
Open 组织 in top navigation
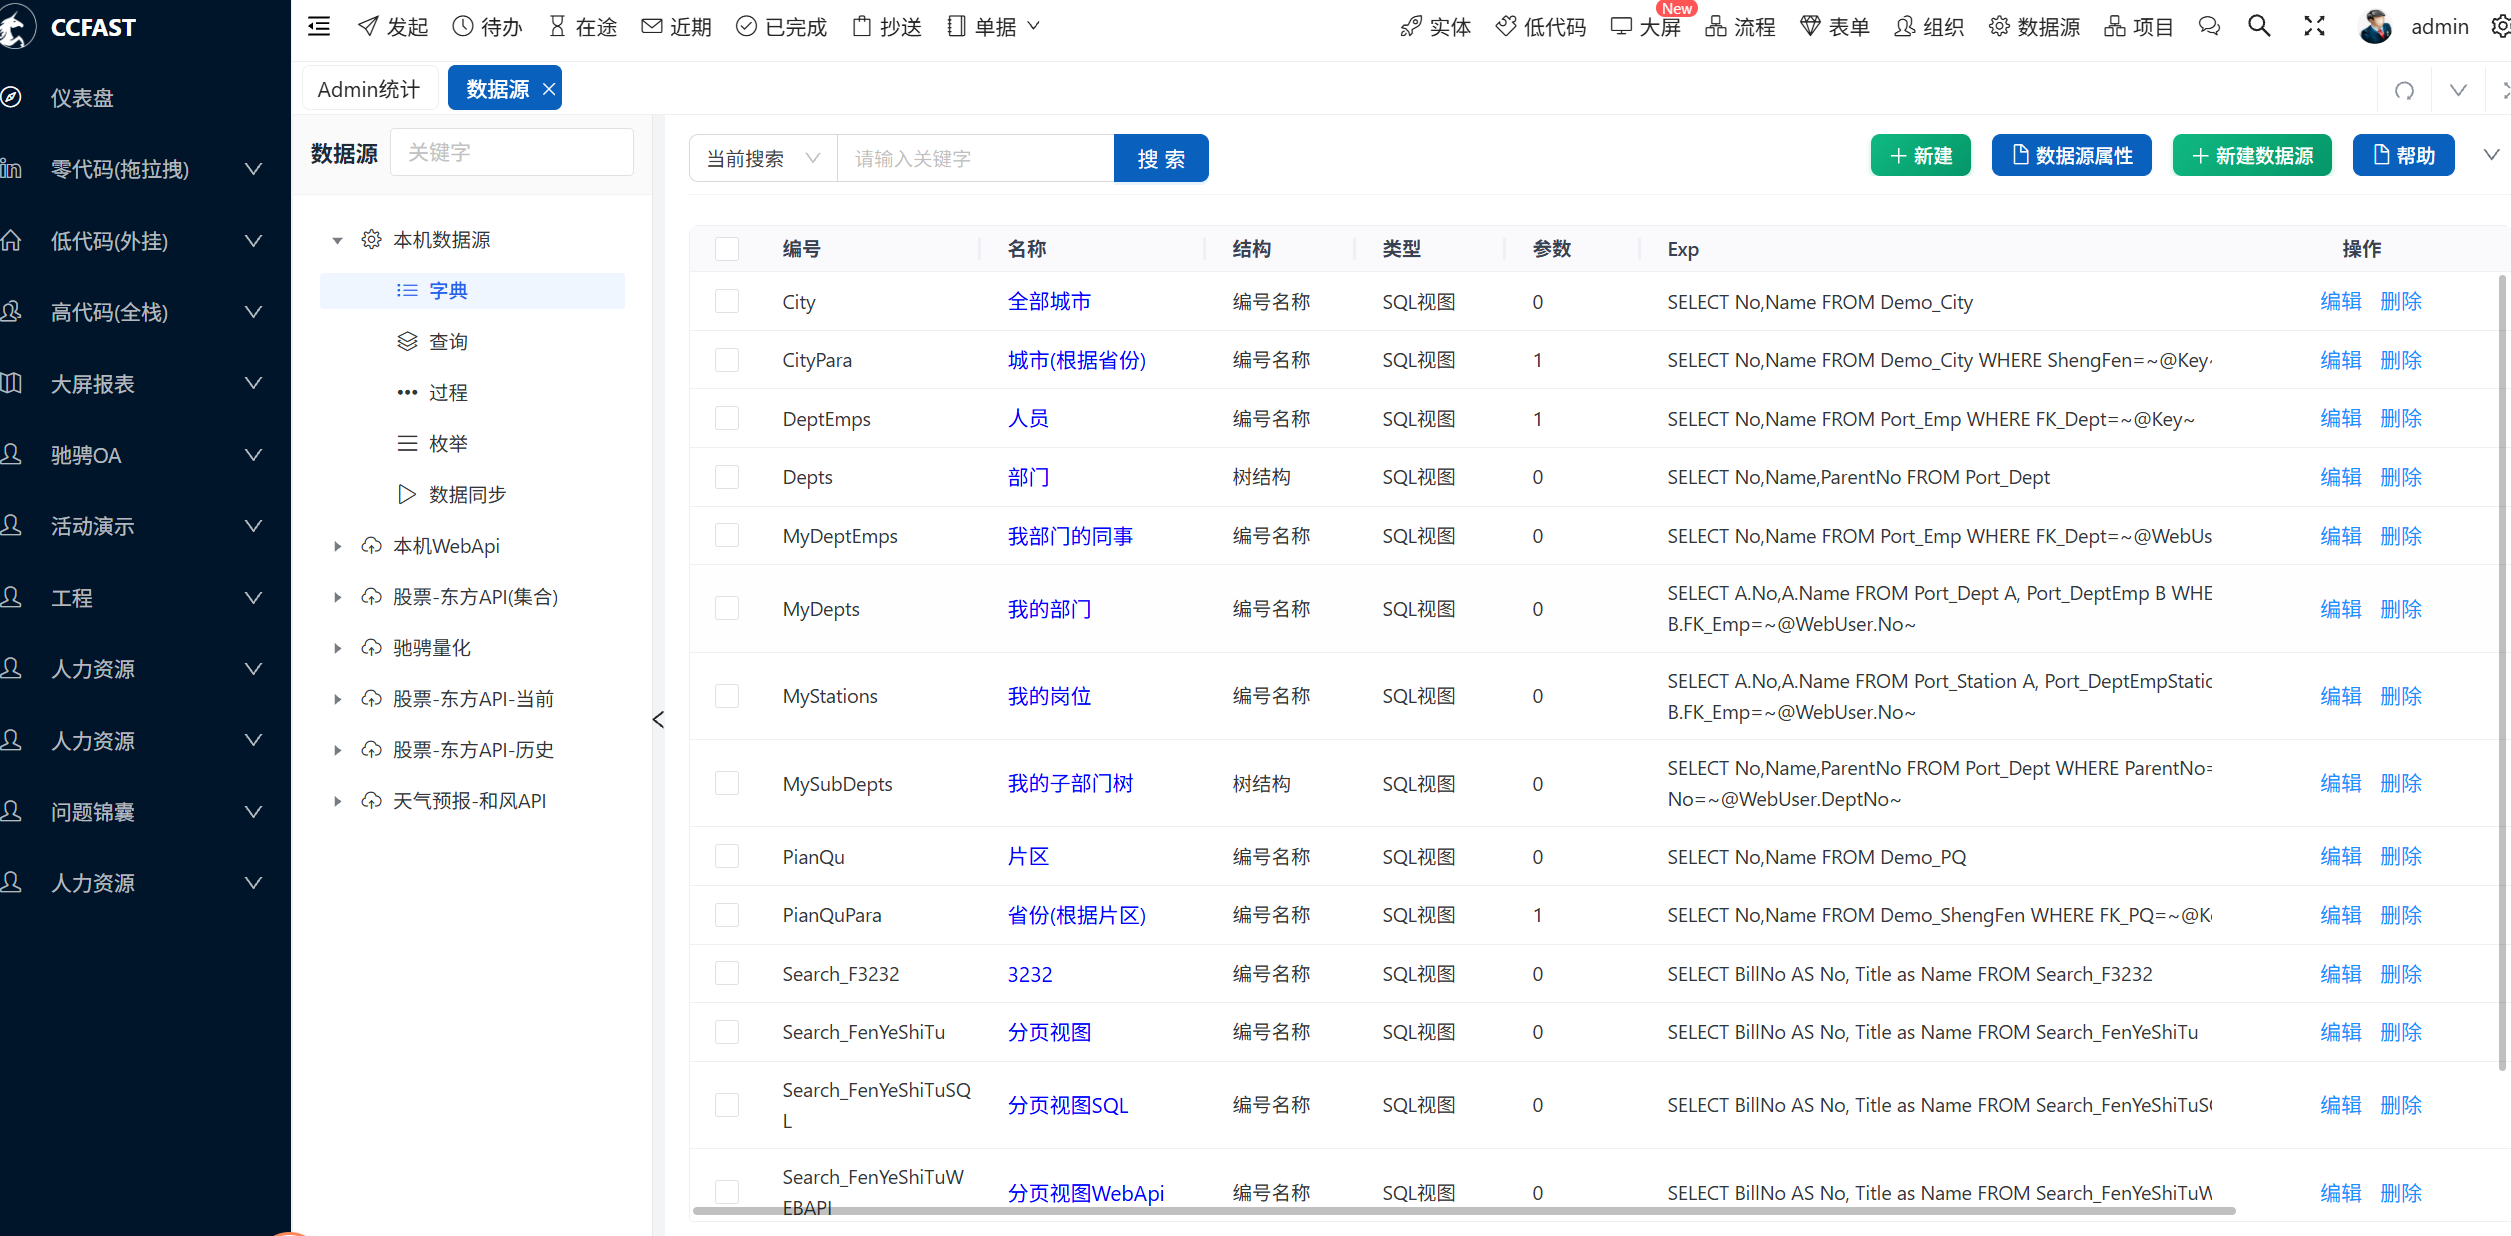pyautogui.click(x=1929, y=27)
